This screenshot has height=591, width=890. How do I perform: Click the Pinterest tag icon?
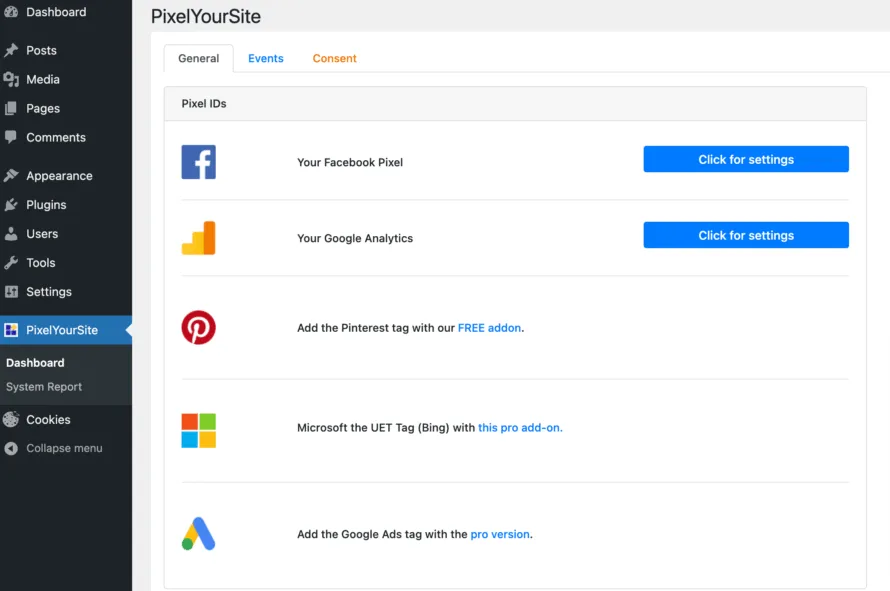coord(198,327)
